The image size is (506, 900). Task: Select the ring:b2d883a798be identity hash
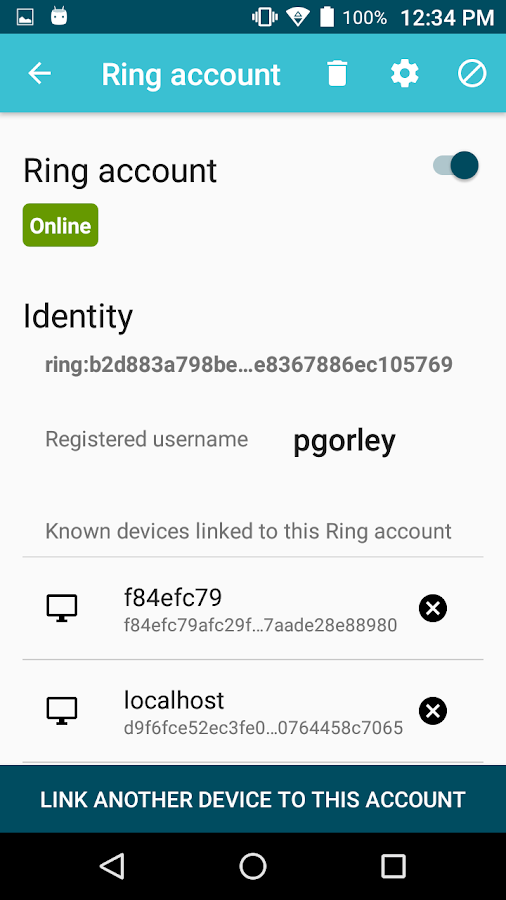pyautogui.click(x=249, y=364)
